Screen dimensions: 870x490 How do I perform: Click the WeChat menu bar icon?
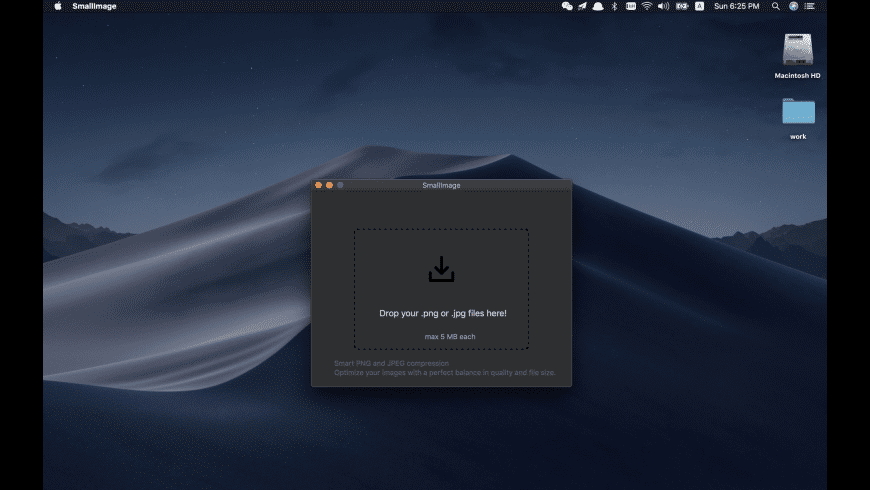pyautogui.click(x=566, y=6)
